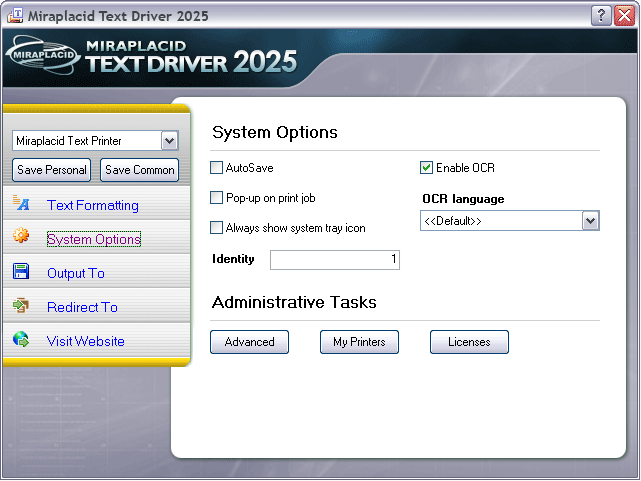Click the <<Default>> OCR language field
This screenshot has width=641, height=481.
pos(510,221)
